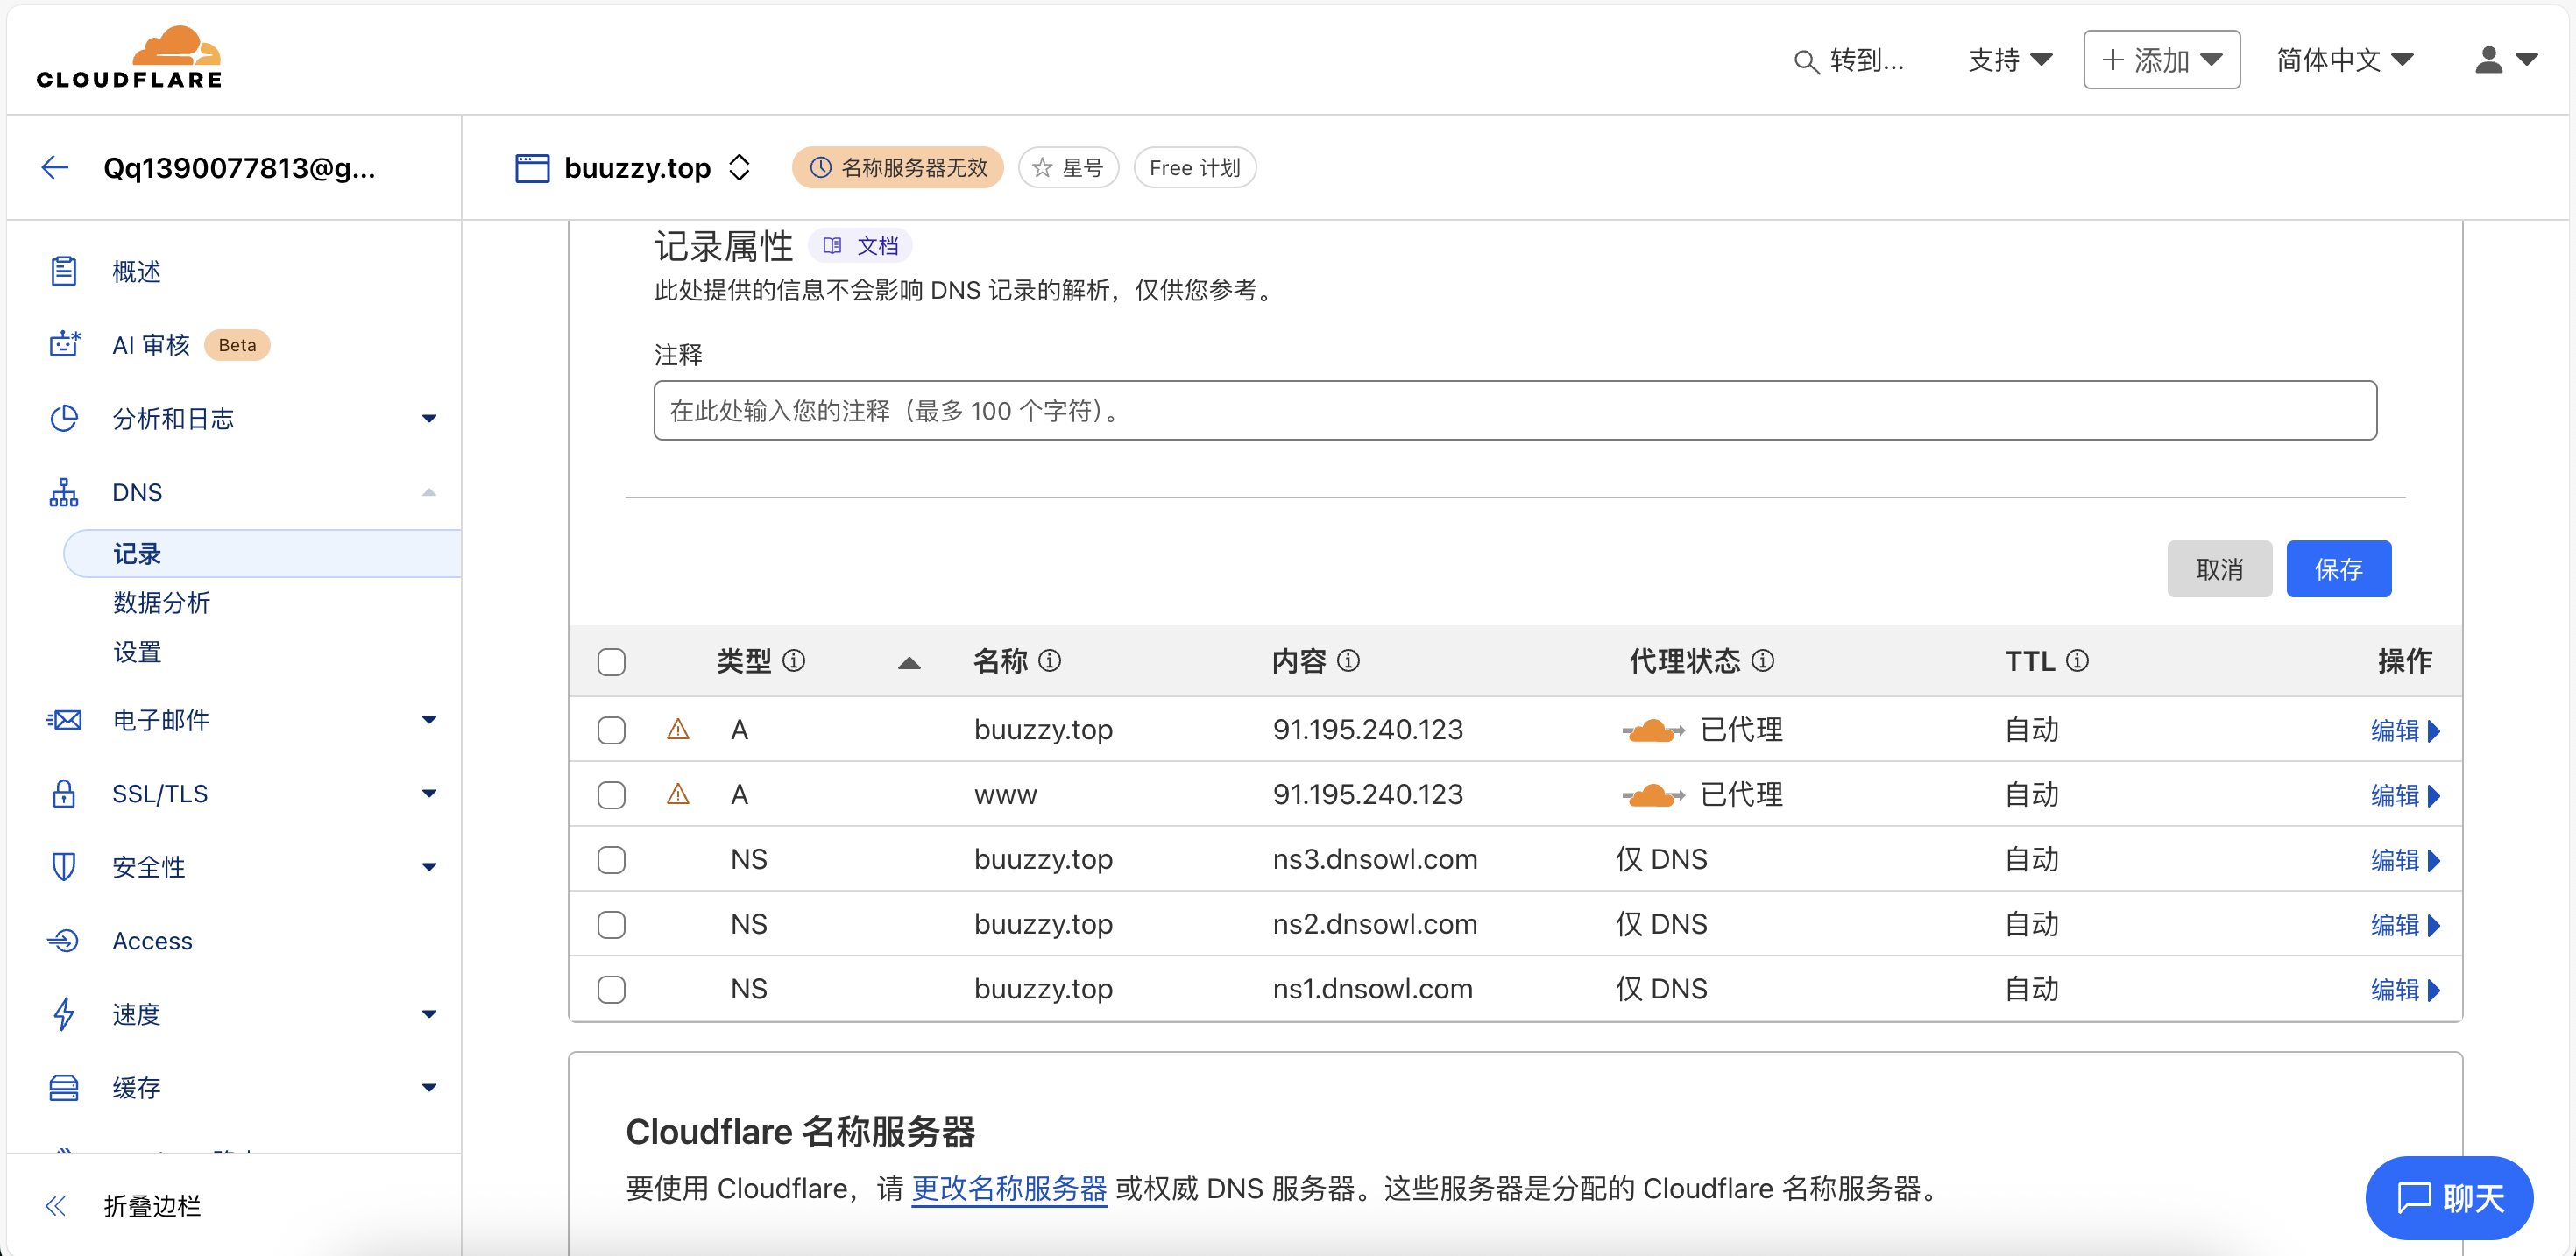
Task: Check the ns2.dnsowl.com record checkbox
Action: coord(611,925)
